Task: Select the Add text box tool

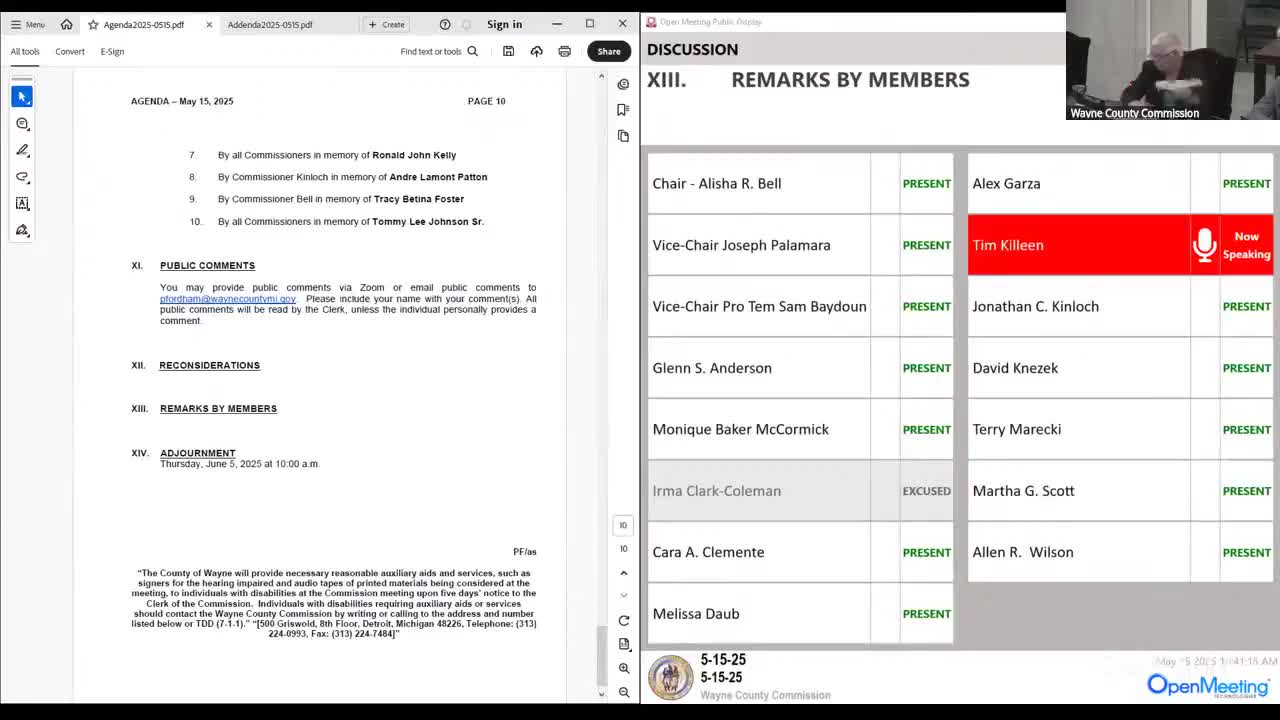Action: click(x=22, y=203)
